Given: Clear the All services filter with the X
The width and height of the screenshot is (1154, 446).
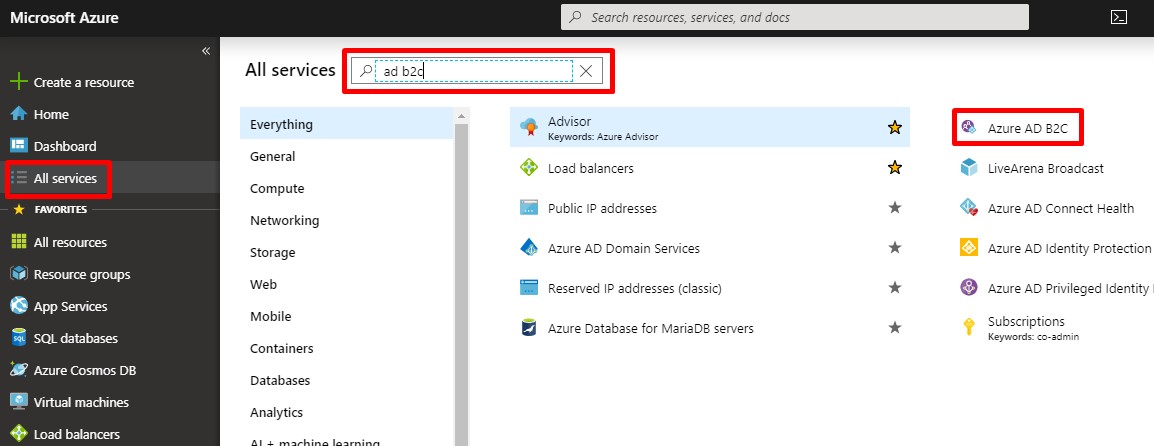Looking at the screenshot, I should pos(587,71).
